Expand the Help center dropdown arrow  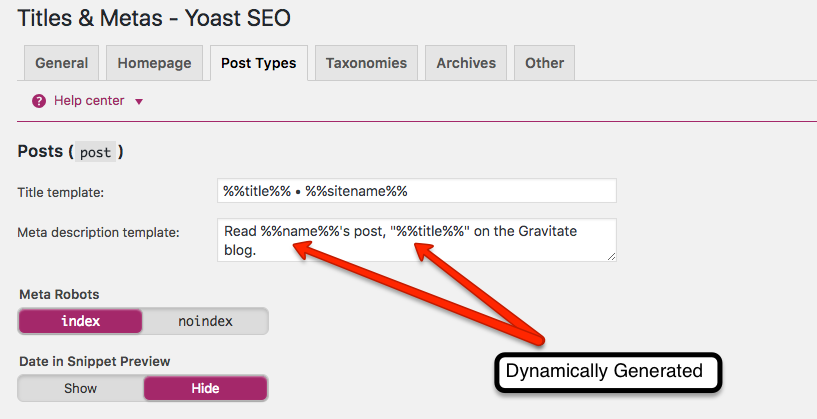(139, 102)
